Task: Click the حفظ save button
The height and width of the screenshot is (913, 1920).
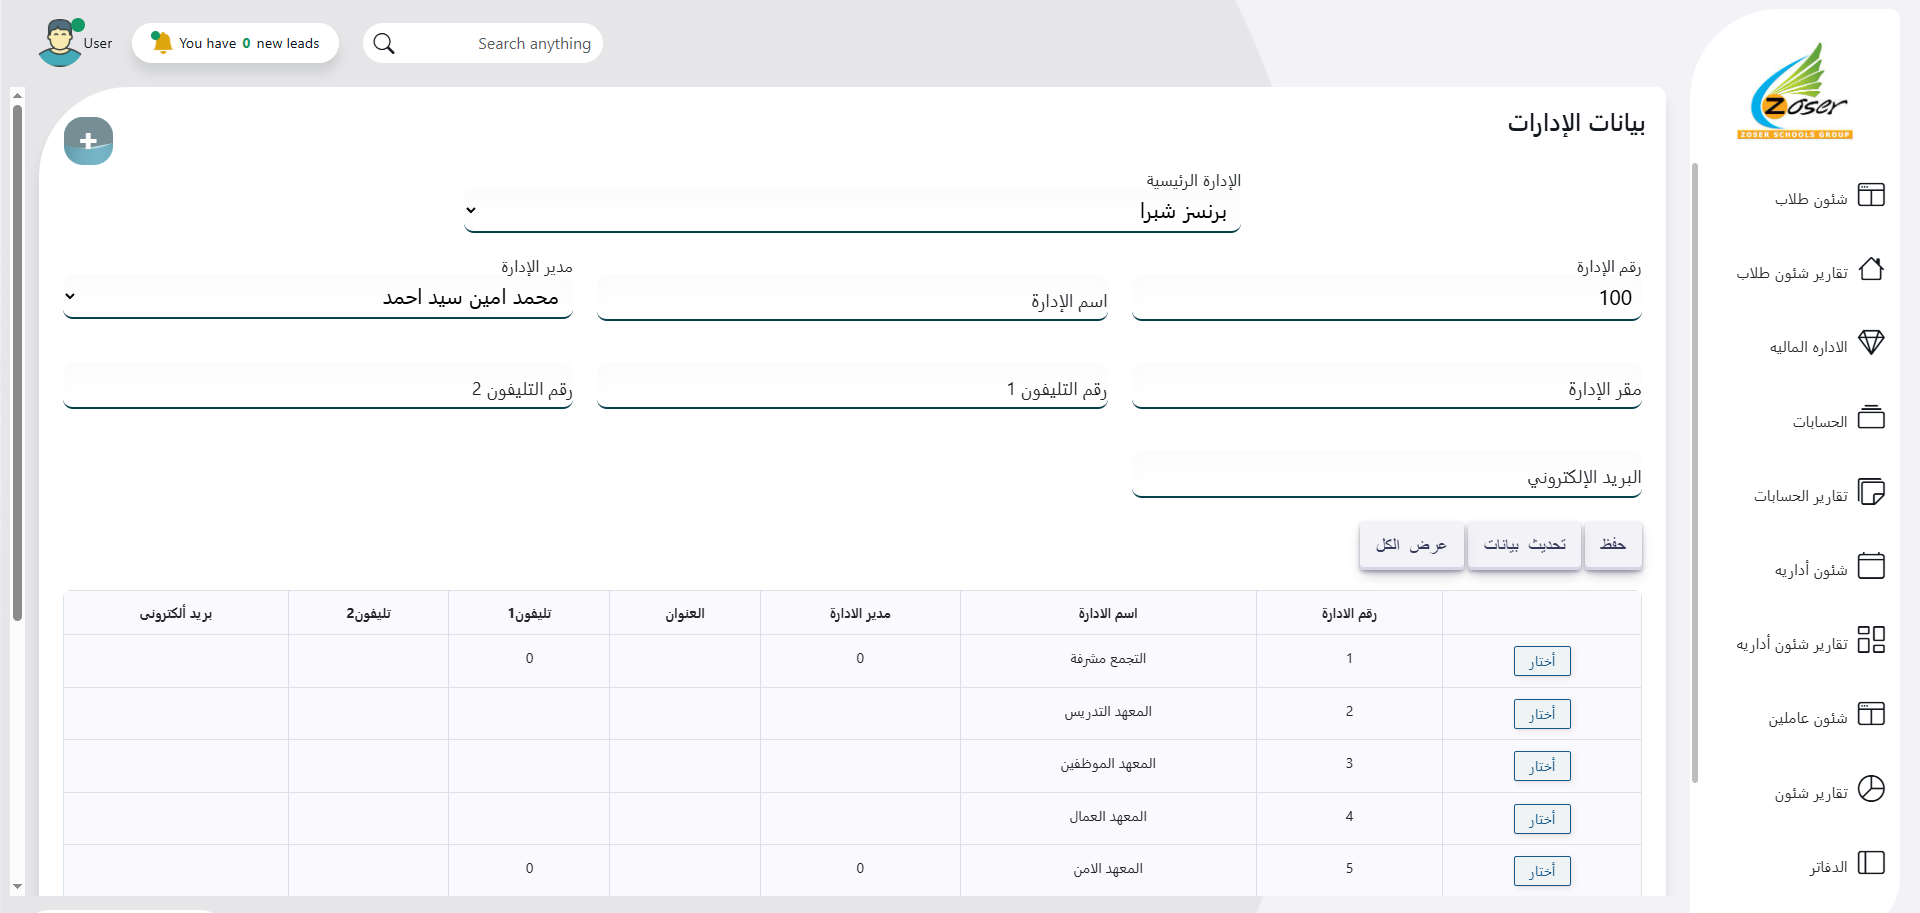Action: 1612,545
